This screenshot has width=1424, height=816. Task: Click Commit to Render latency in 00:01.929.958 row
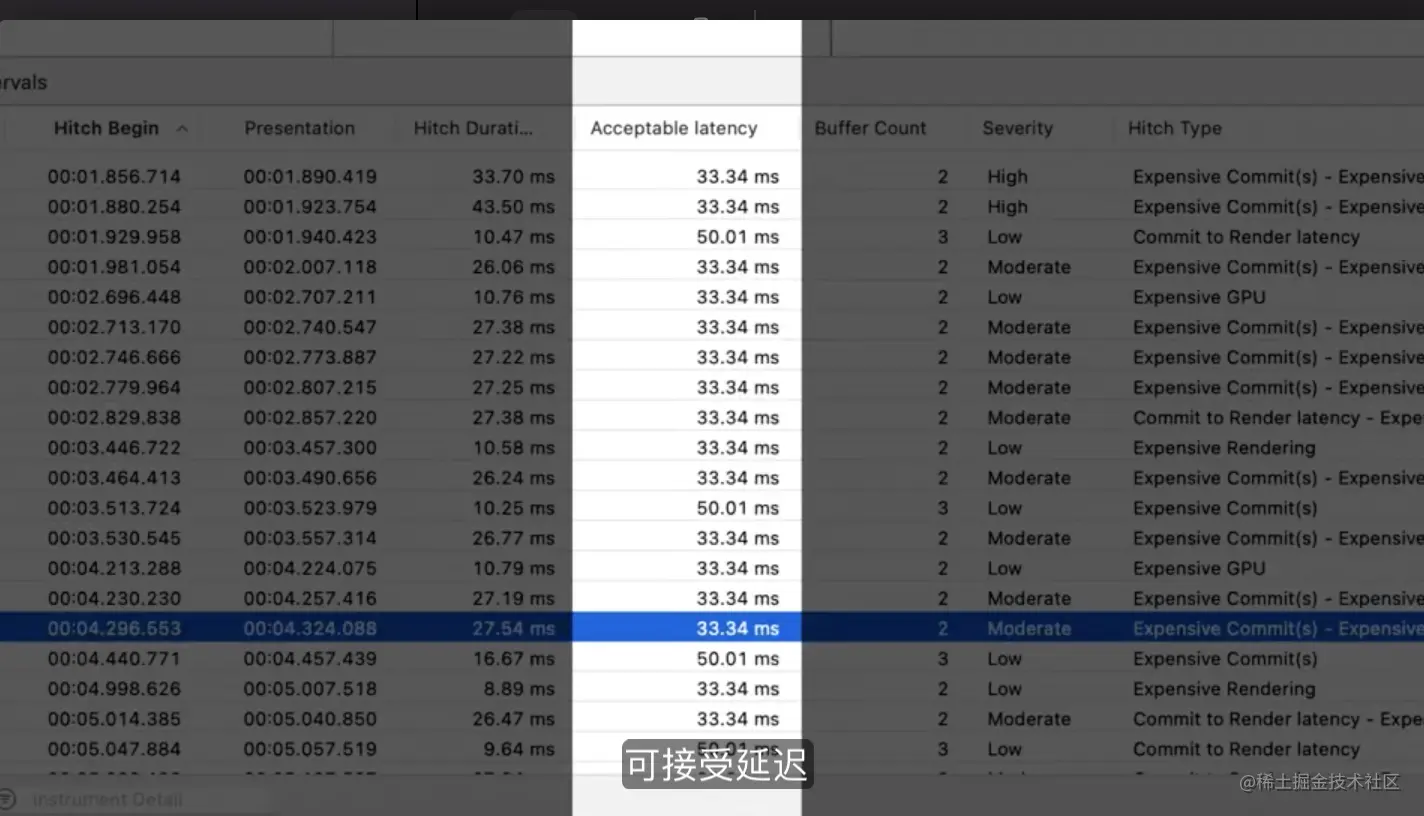[1246, 237]
